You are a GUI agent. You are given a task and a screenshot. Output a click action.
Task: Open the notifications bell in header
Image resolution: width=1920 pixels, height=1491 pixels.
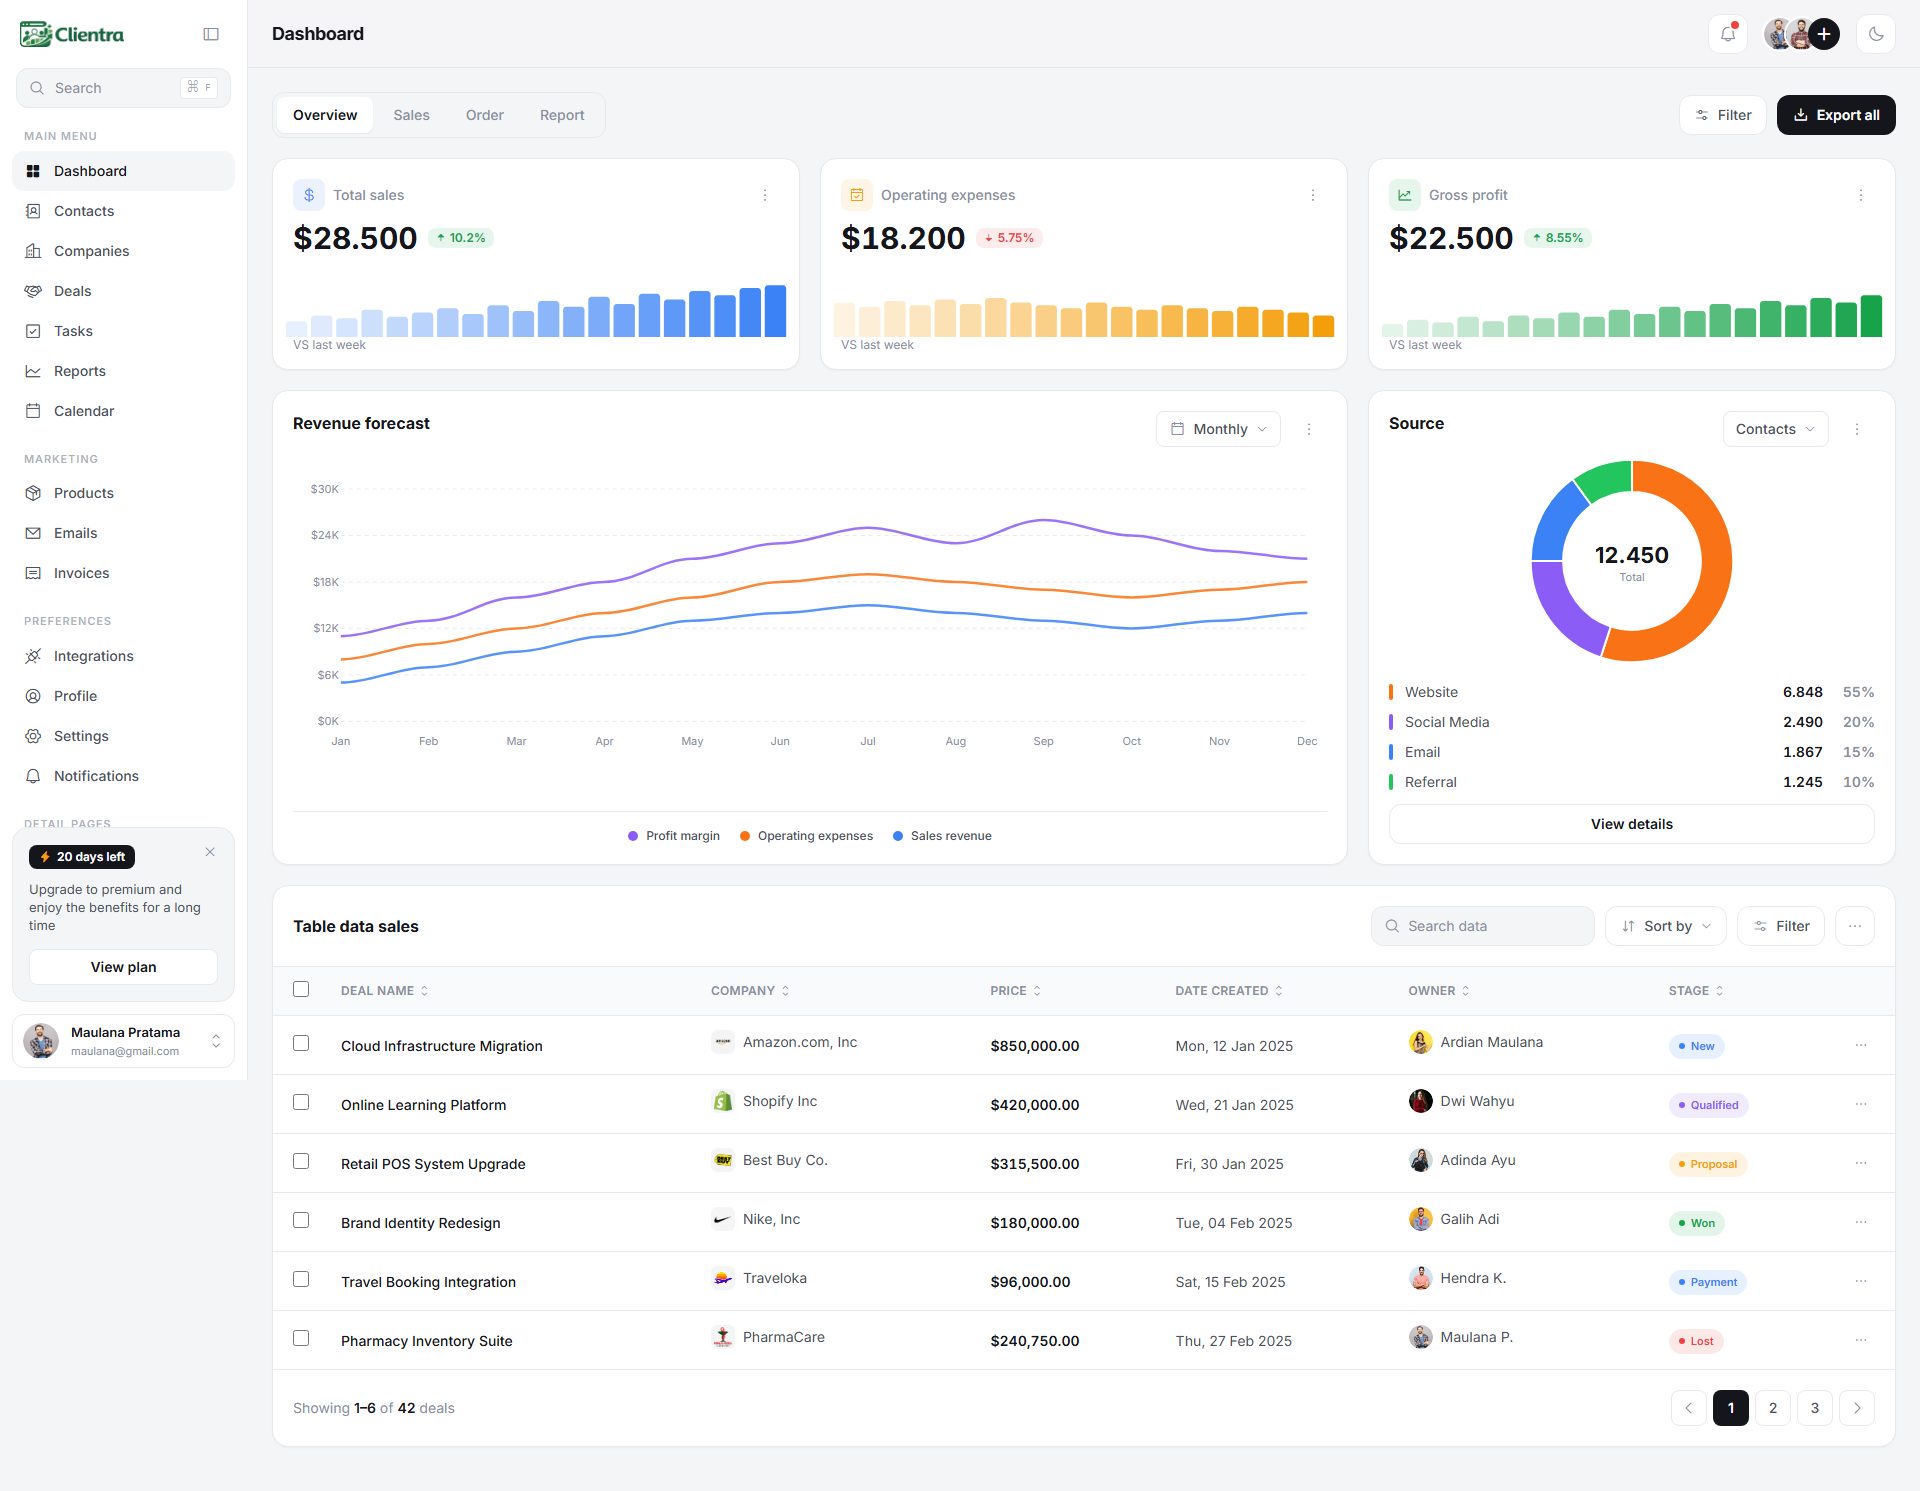(x=1727, y=34)
